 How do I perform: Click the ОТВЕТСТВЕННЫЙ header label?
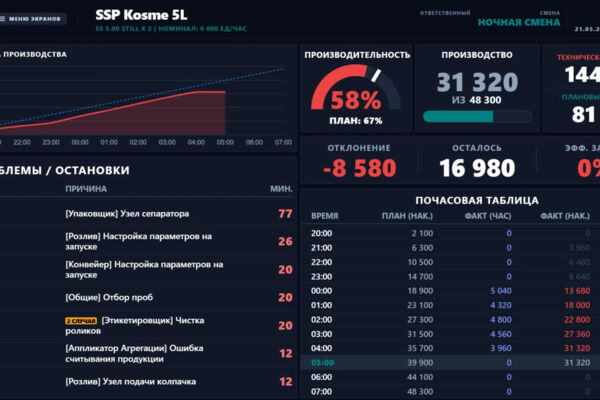tap(445, 13)
